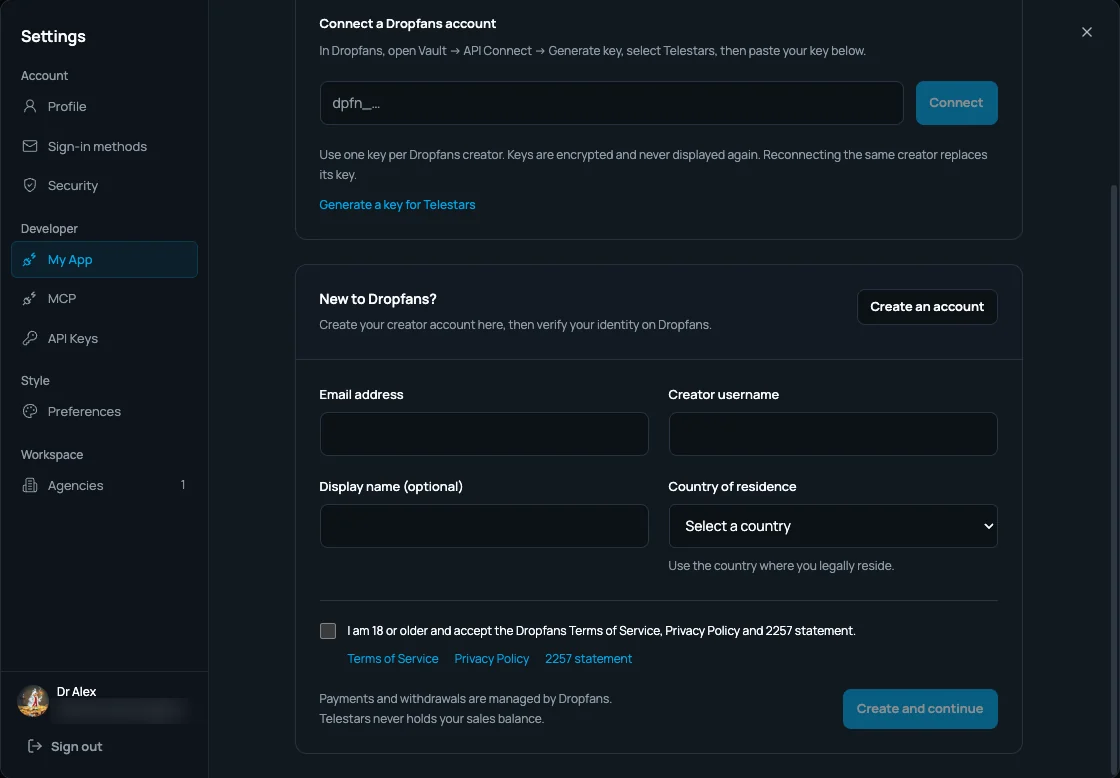
Task: Close the Settings dialog with the X
Action: (1086, 32)
